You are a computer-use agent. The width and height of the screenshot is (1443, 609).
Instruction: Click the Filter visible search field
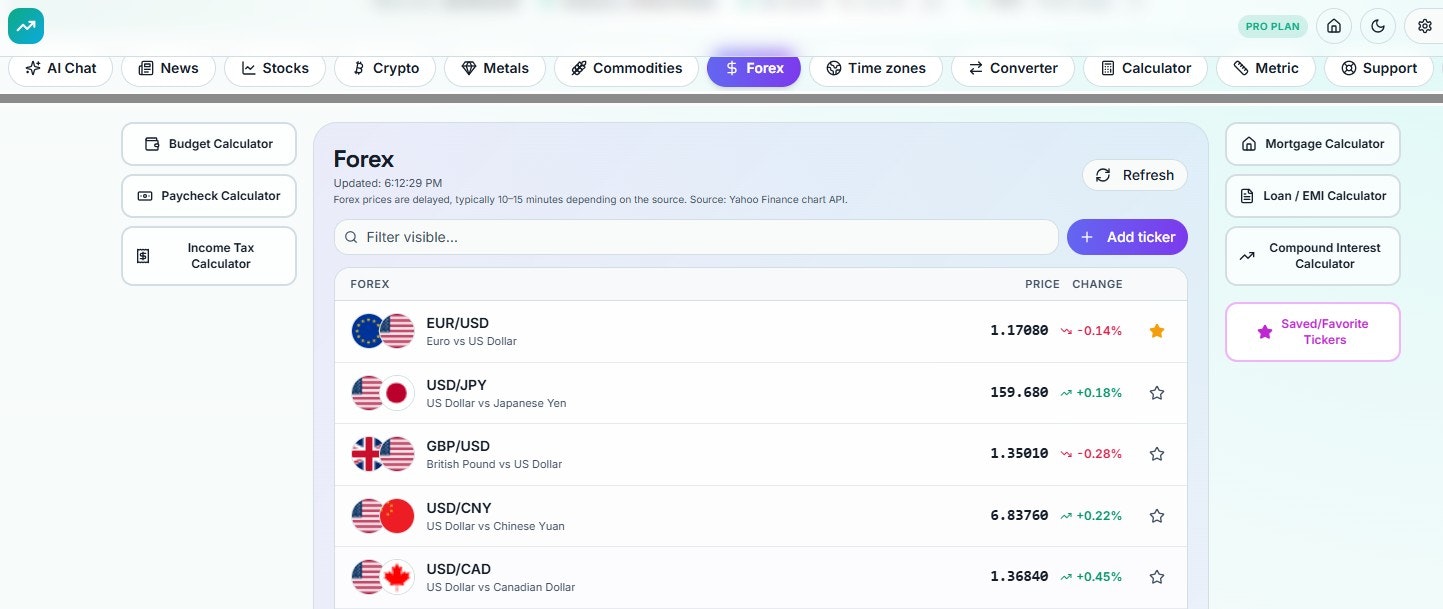tap(696, 237)
